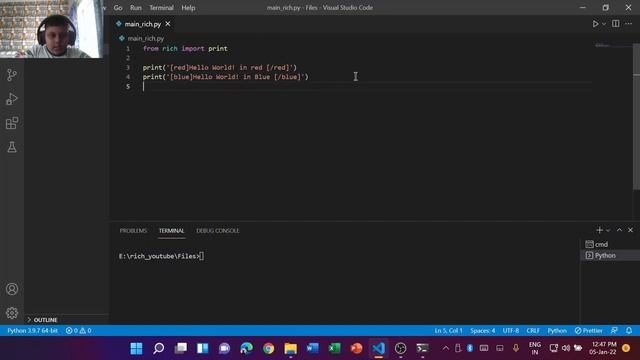Select Python language mode in status bar
Screen dimensions: 640x360
pyautogui.click(x=557, y=331)
